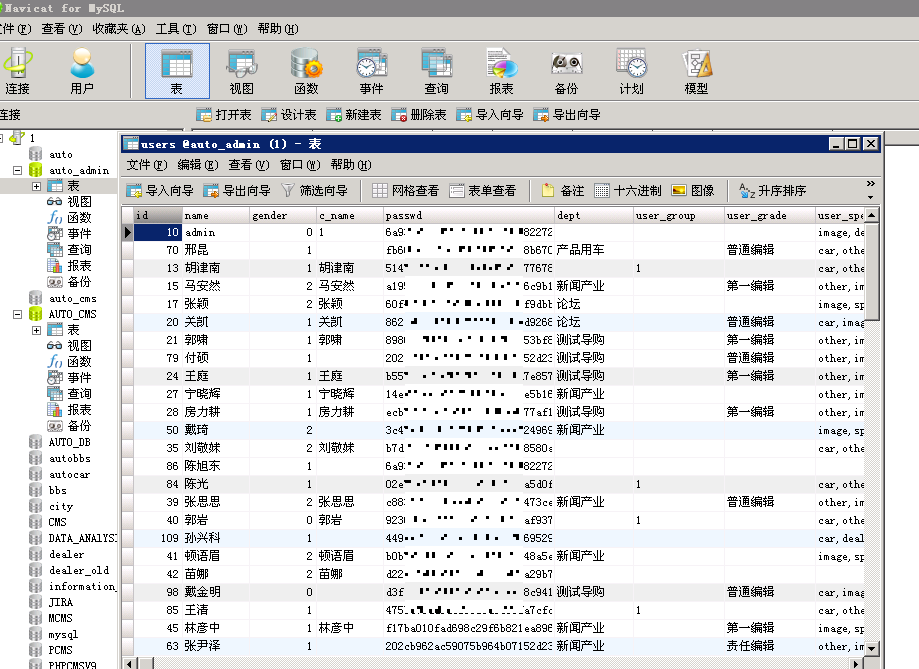Select autobbs database in tree
Viewport: 919px width, 669px height.
point(70,459)
